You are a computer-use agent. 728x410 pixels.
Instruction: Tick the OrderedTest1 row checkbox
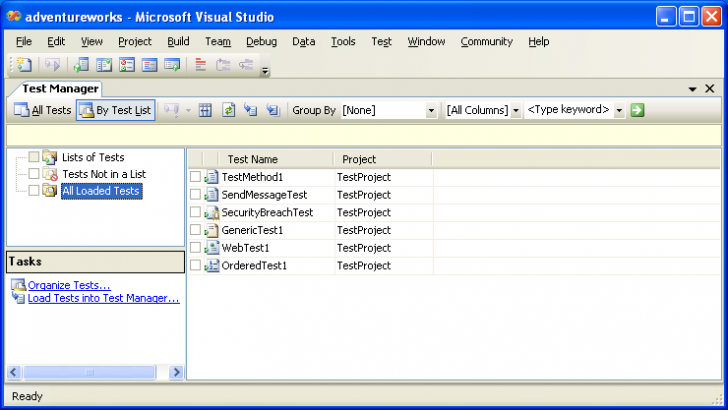195,265
